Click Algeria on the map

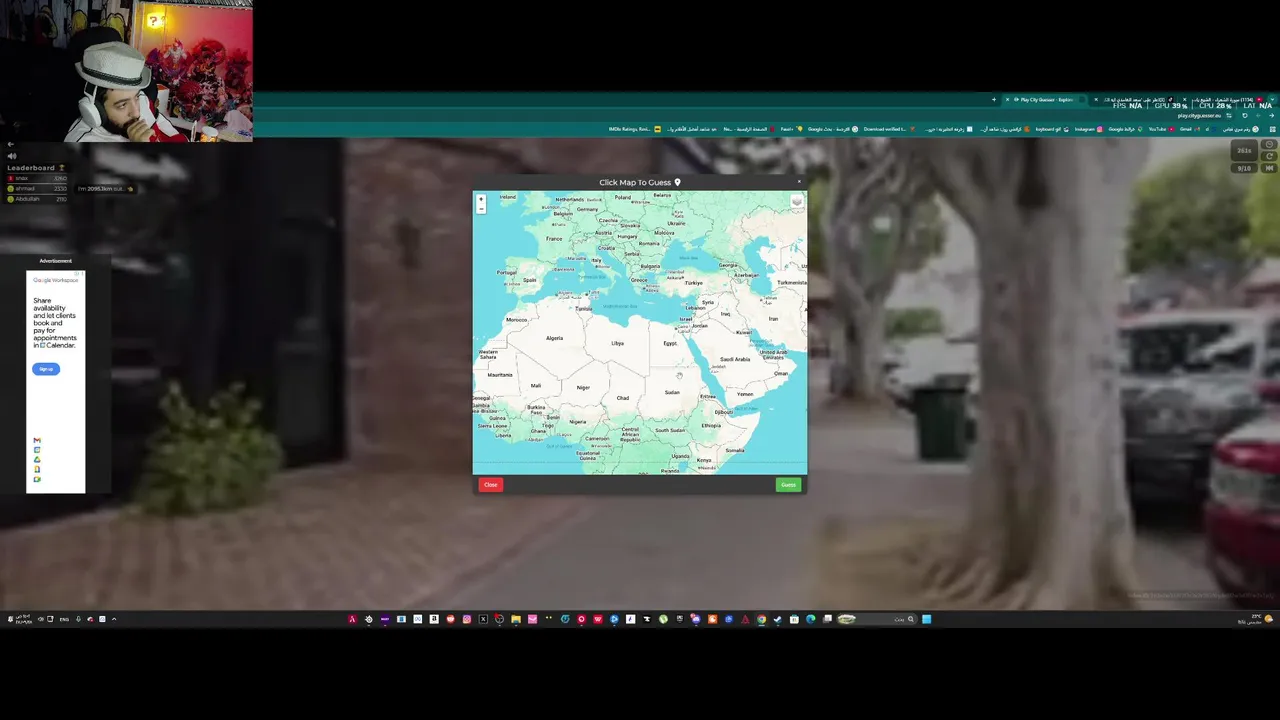[554, 338]
